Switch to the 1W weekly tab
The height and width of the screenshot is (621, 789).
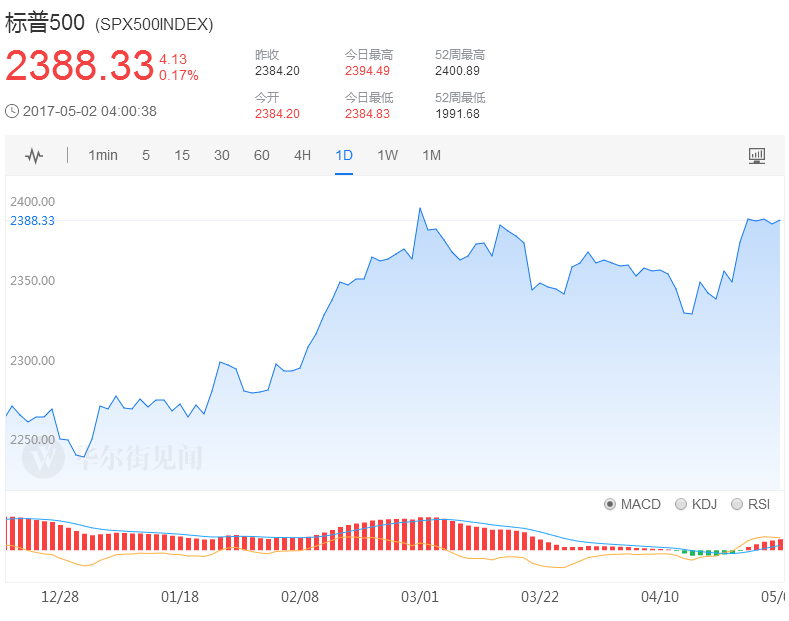(387, 155)
